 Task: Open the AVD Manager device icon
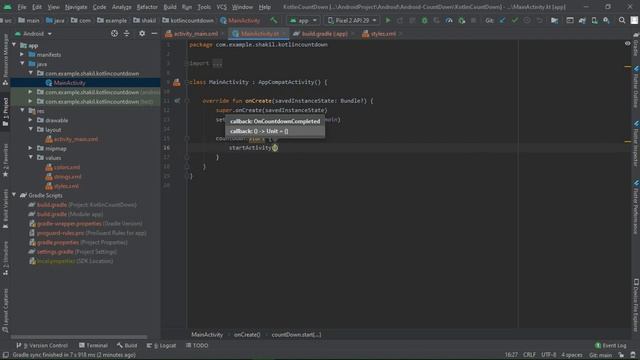594,20
